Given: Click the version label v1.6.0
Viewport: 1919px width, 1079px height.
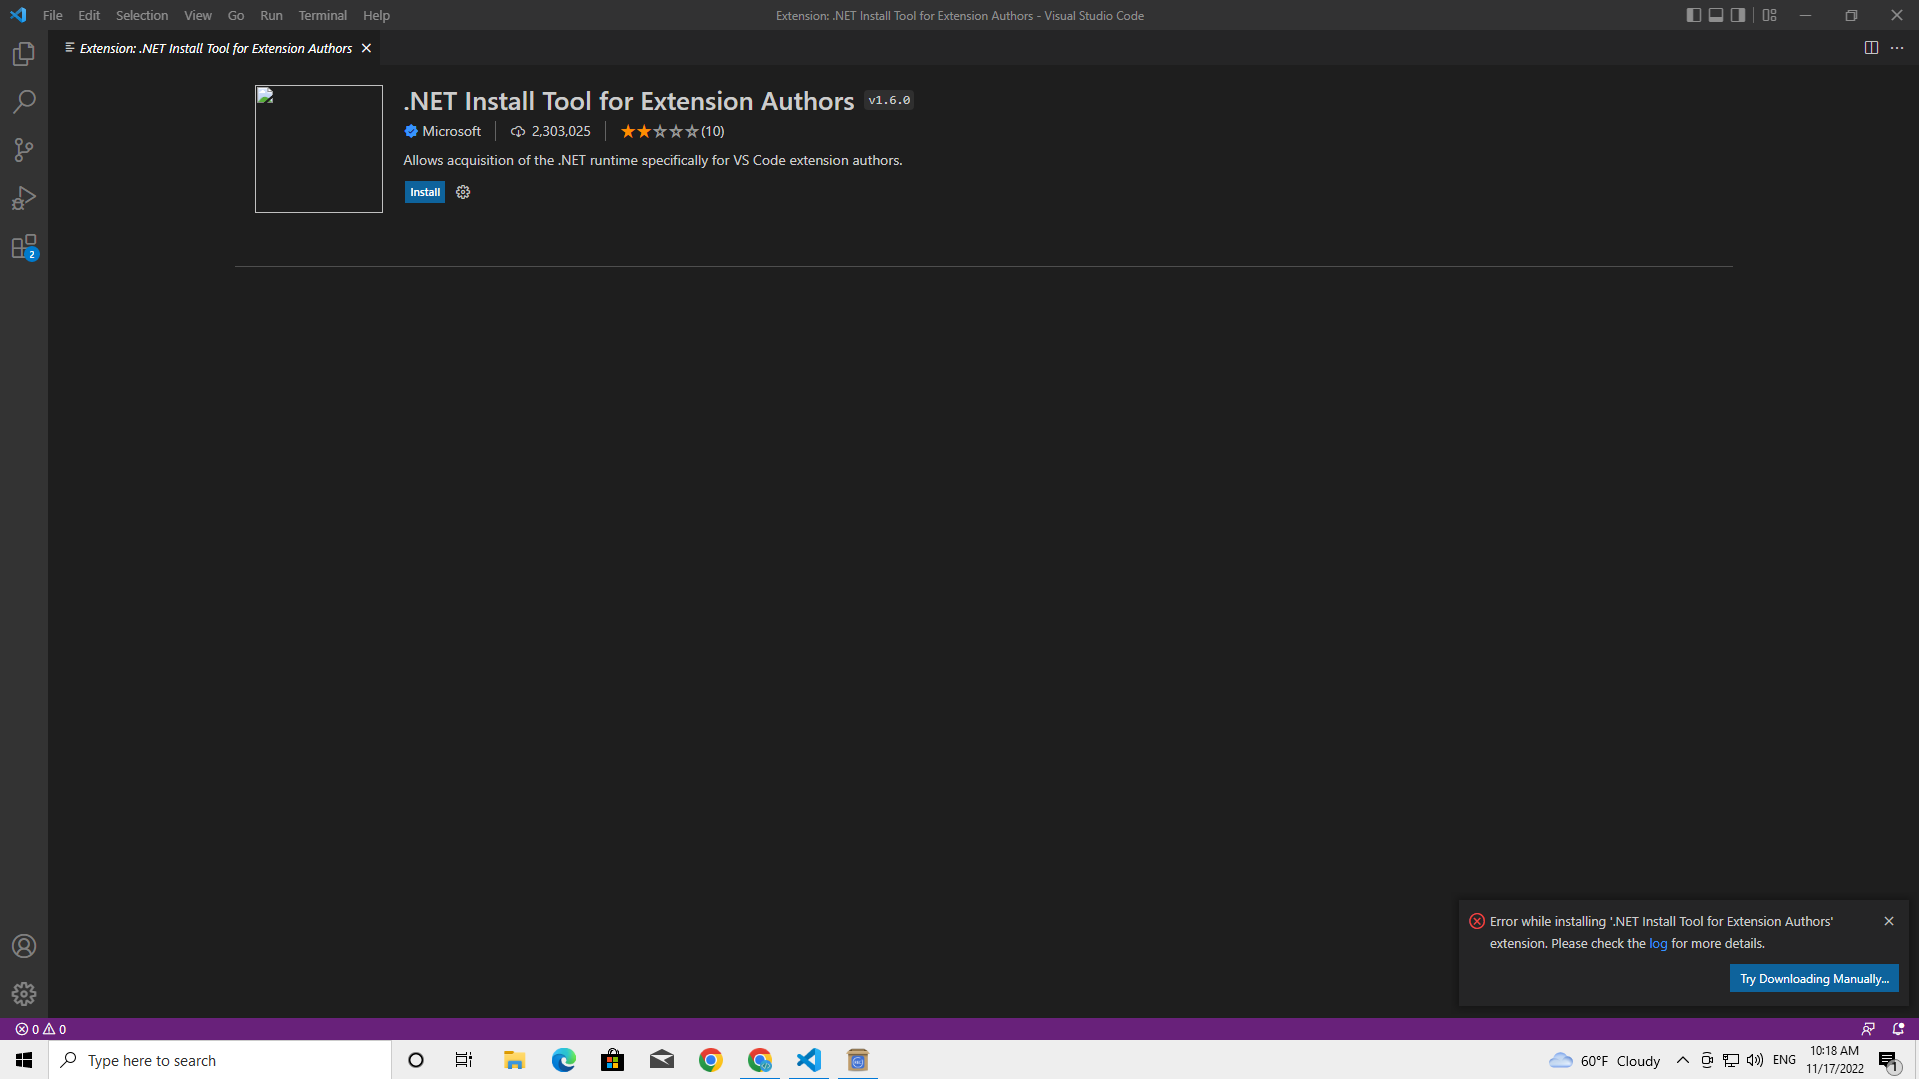Looking at the screenshot, I should [x=889, y=100].
